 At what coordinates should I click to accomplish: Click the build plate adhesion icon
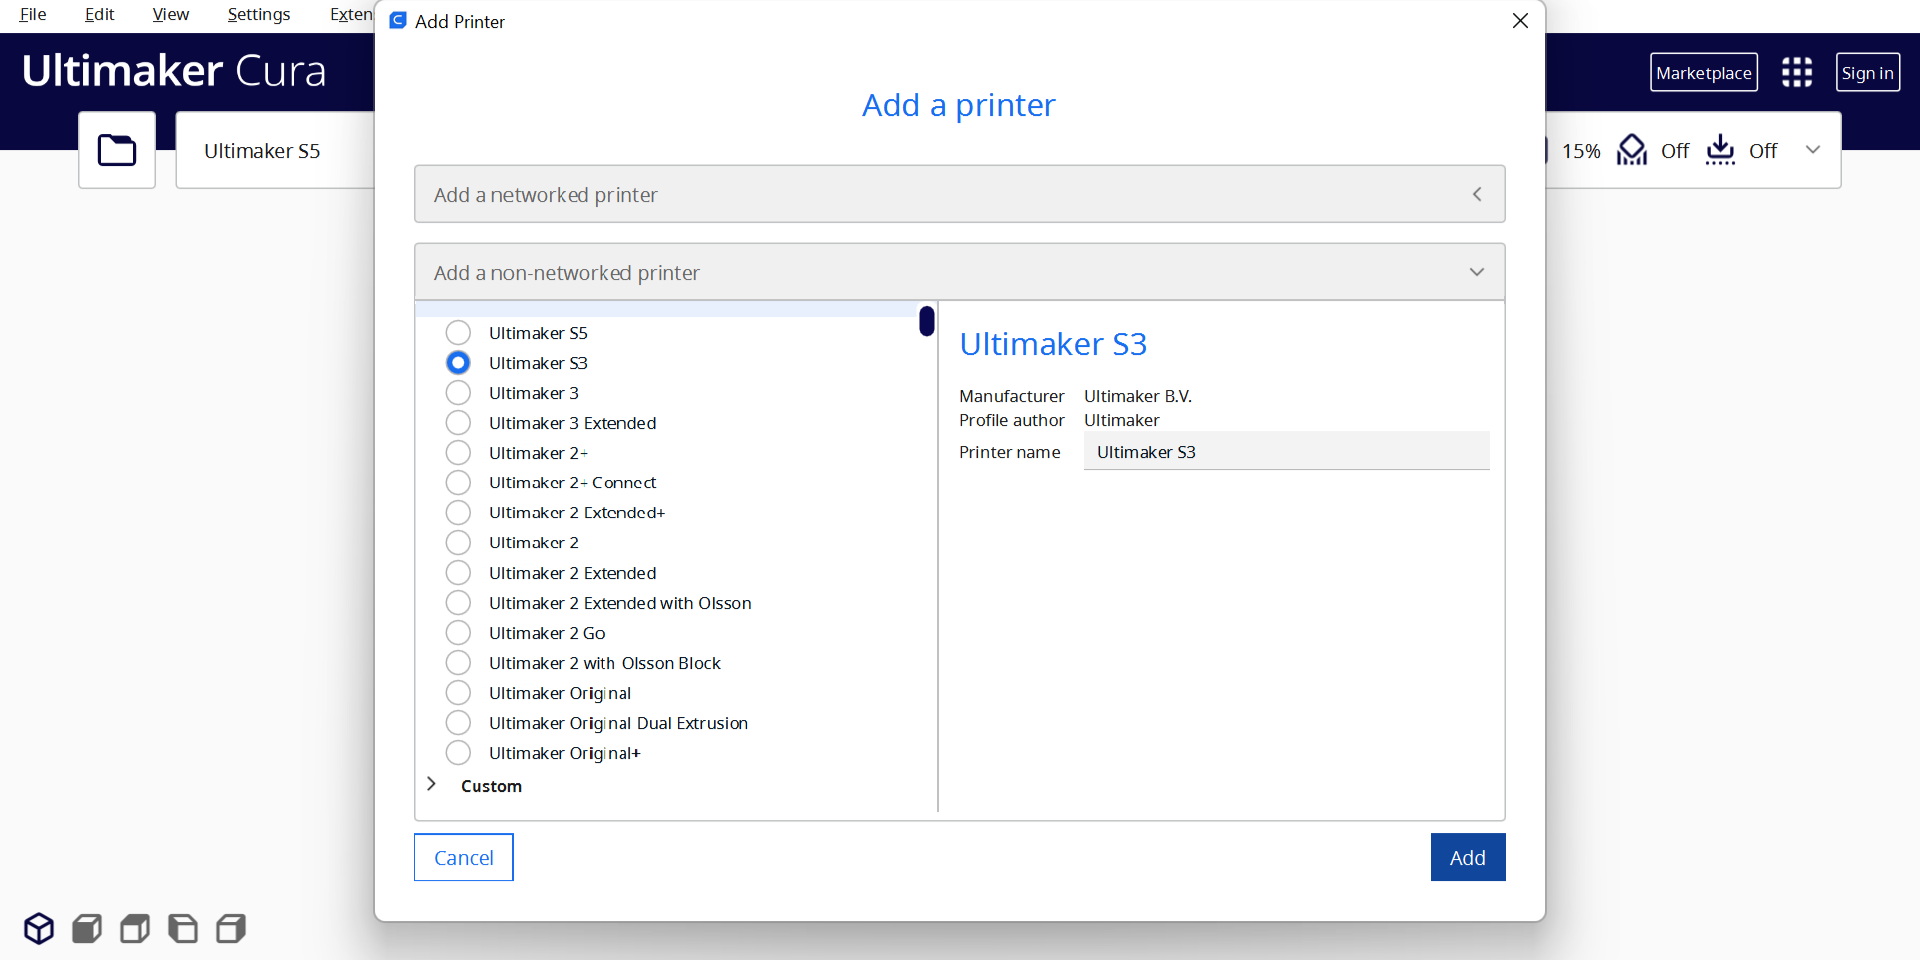(x=1720, y=150)
